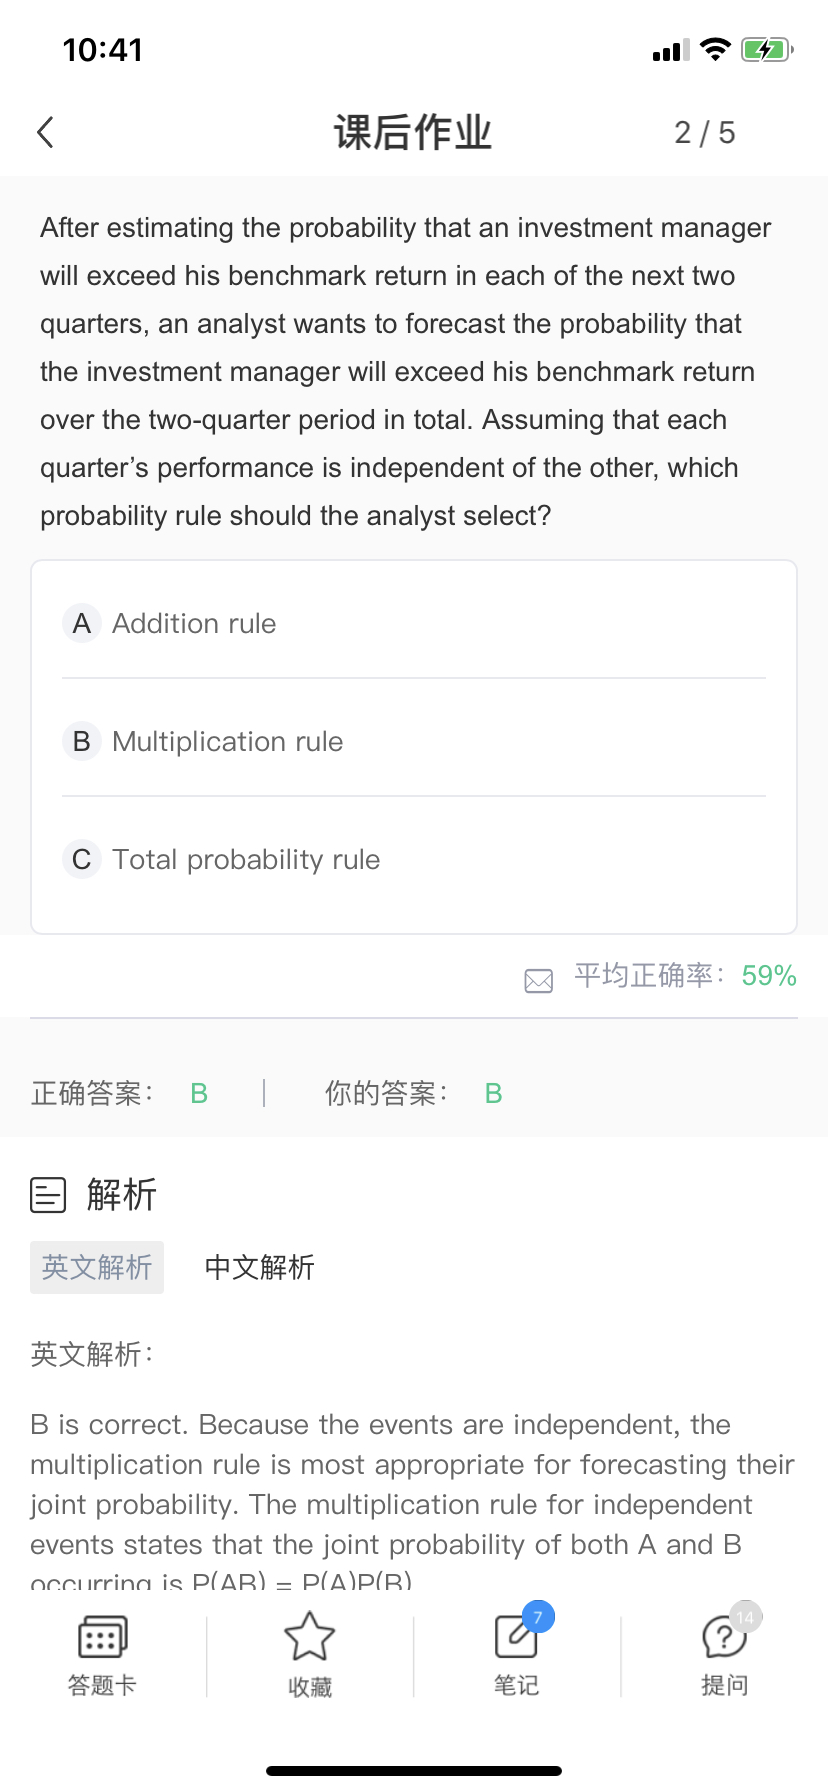Select option C Total probability rule
The width and height of the screenshot is (828, 1792).
[414, 859]
